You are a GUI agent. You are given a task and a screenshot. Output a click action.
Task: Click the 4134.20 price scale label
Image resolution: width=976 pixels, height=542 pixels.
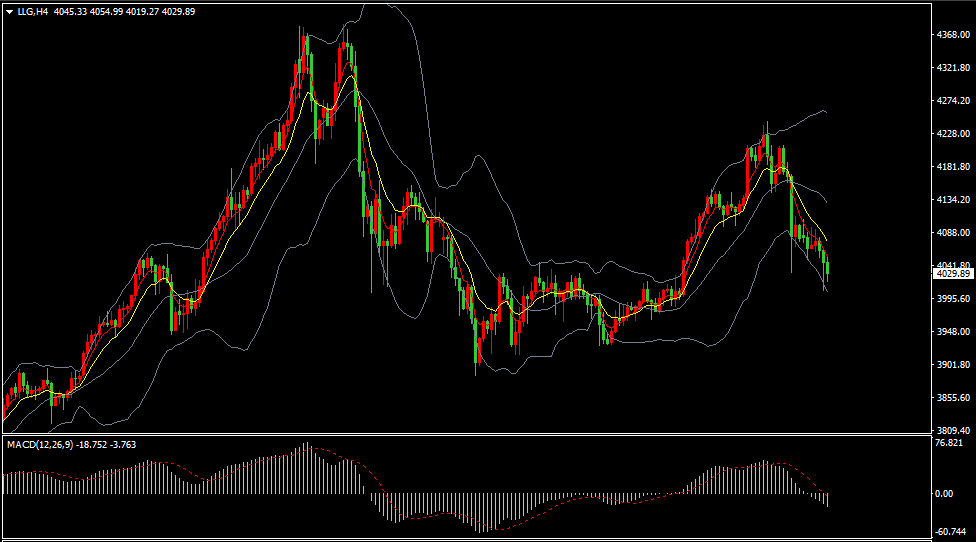pyautogui.click(x=953, y=200)
